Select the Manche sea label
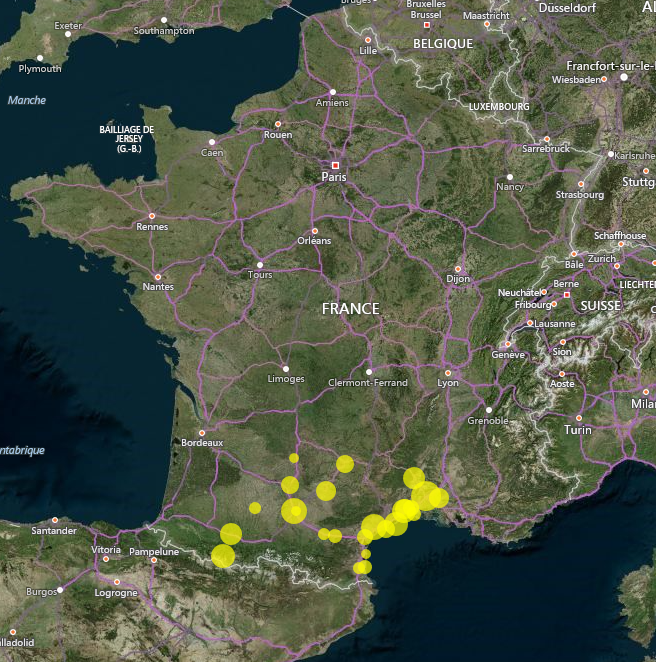 tap(27, 100)
